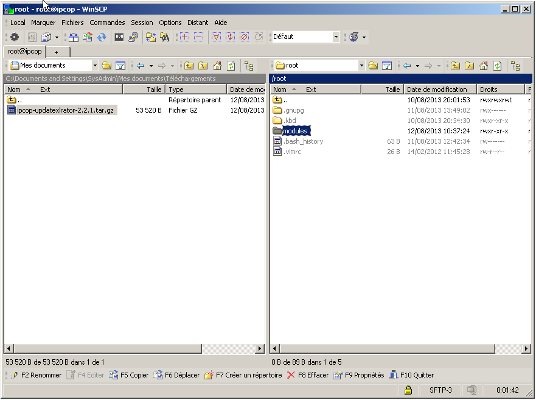Expand the queue icon dropdown arrow

57,37
